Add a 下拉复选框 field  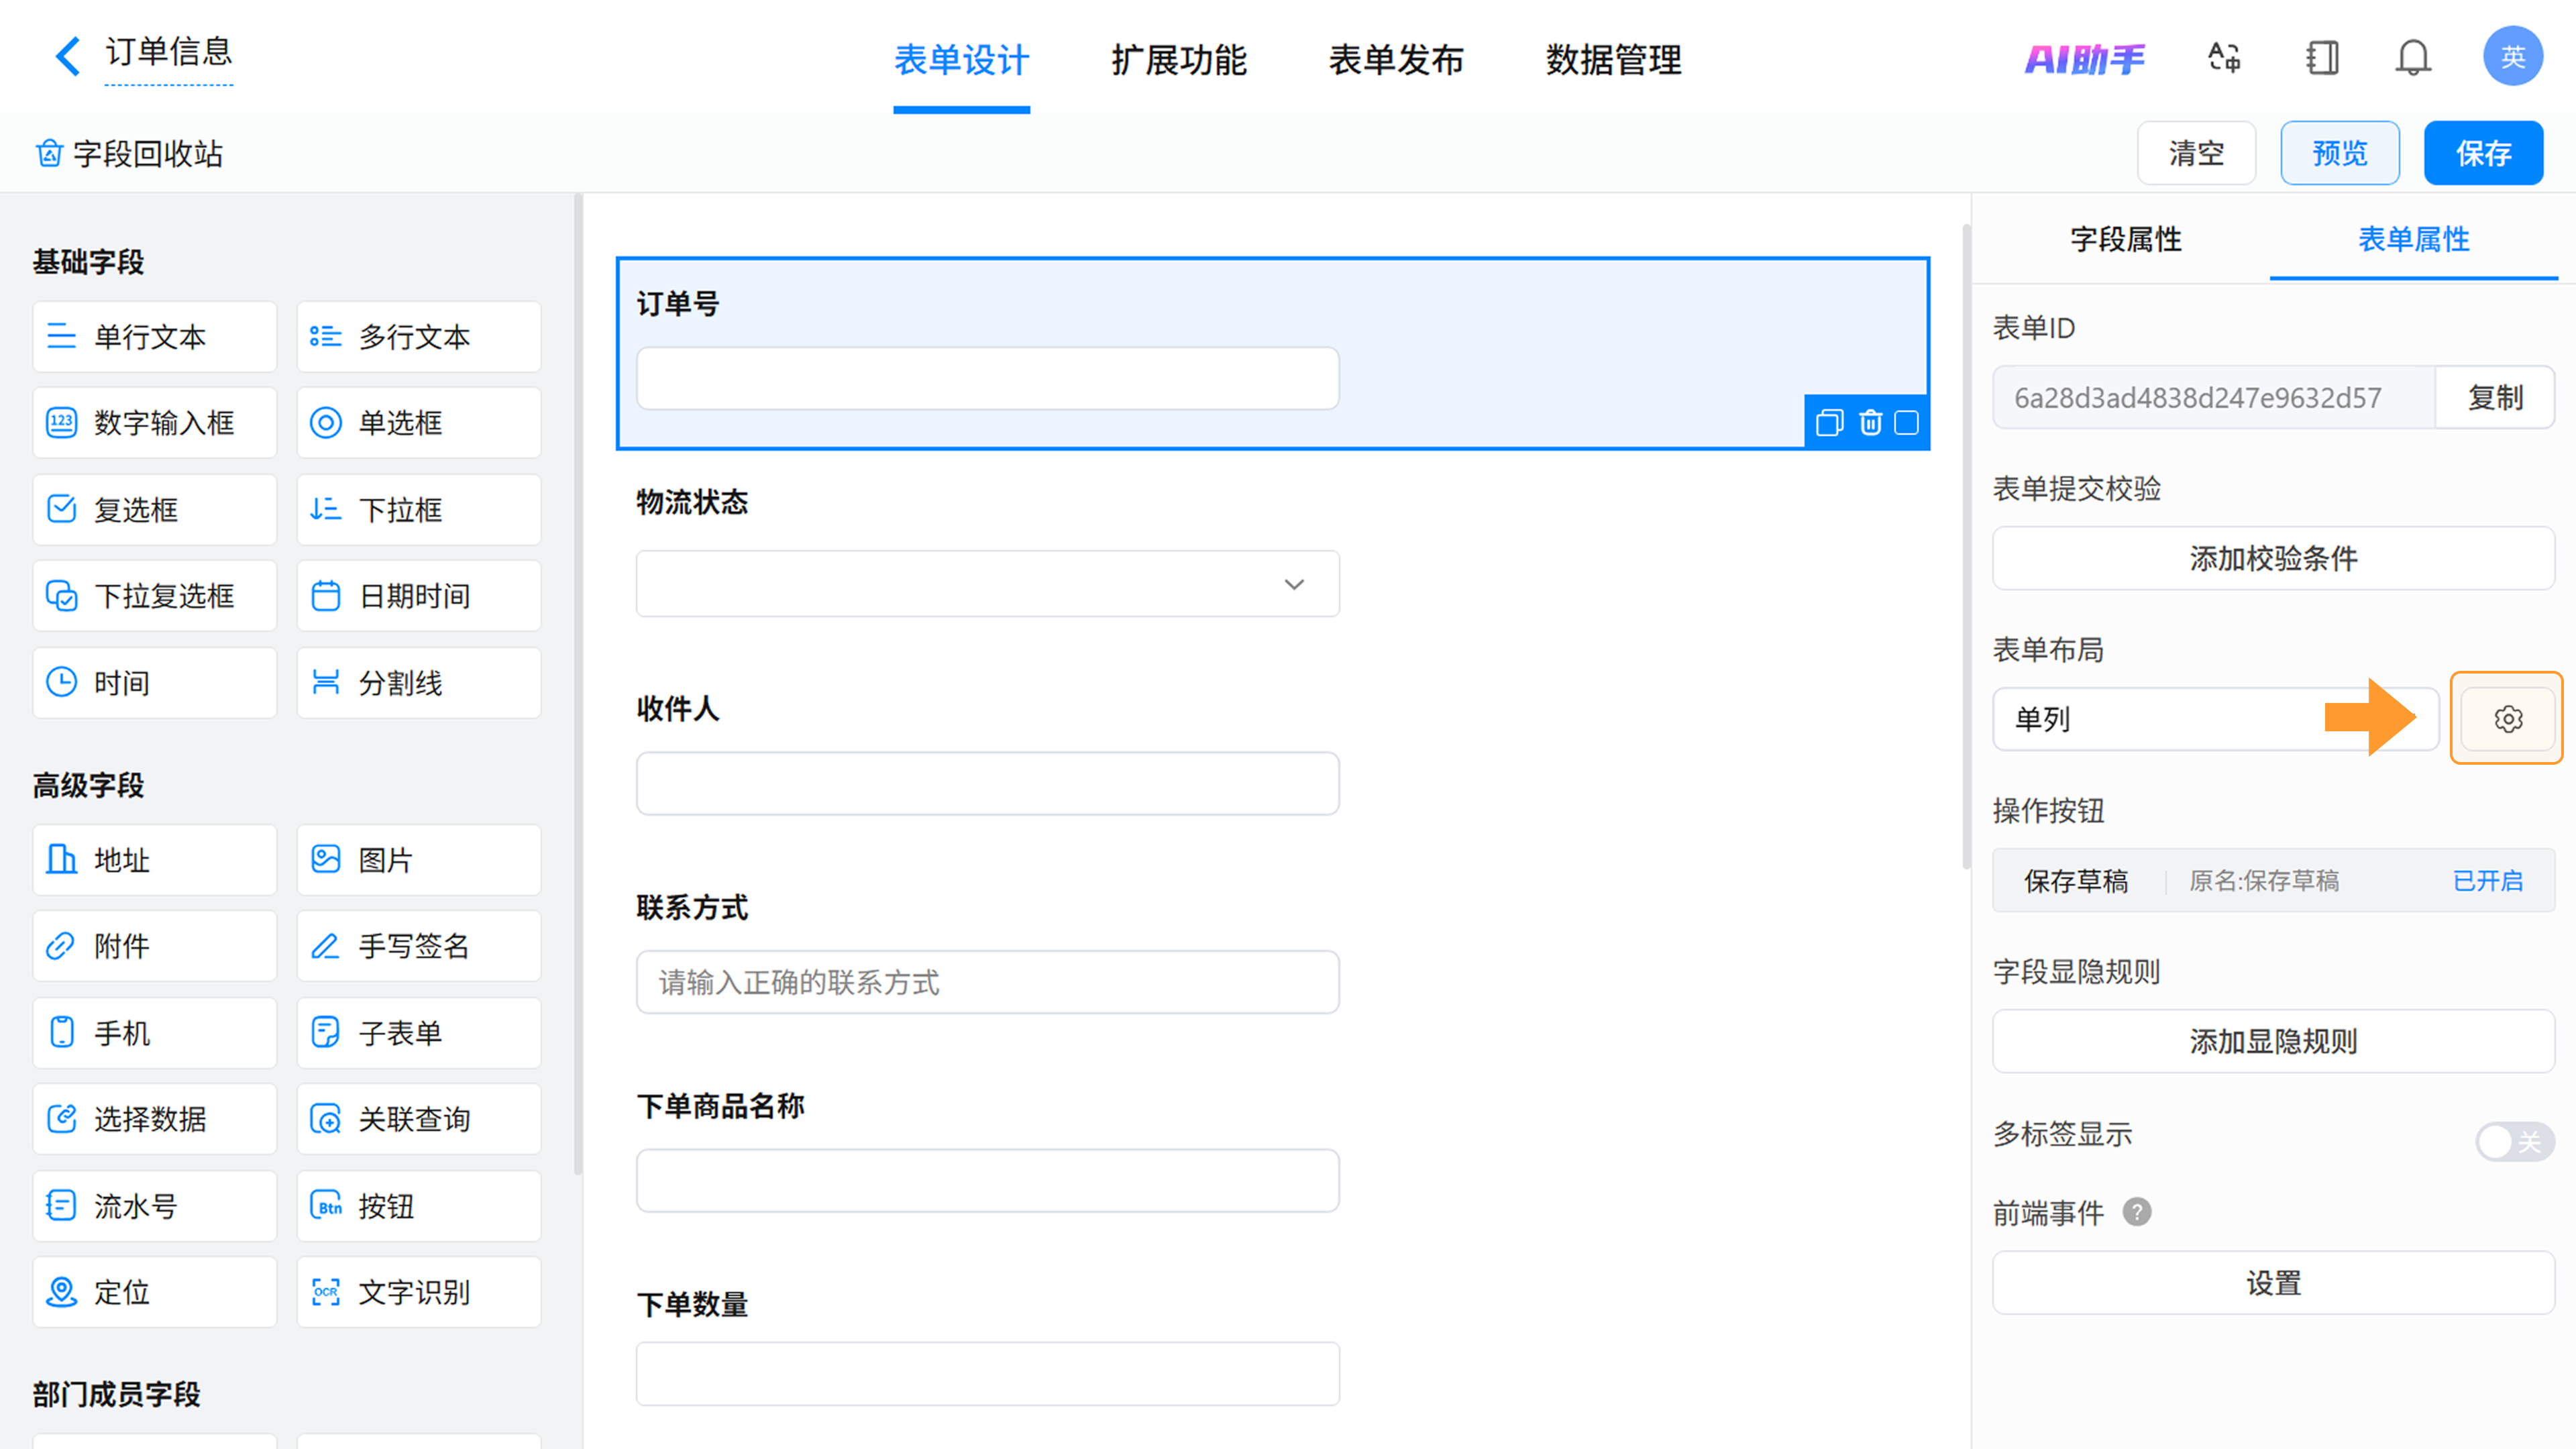tap(154, 596)
